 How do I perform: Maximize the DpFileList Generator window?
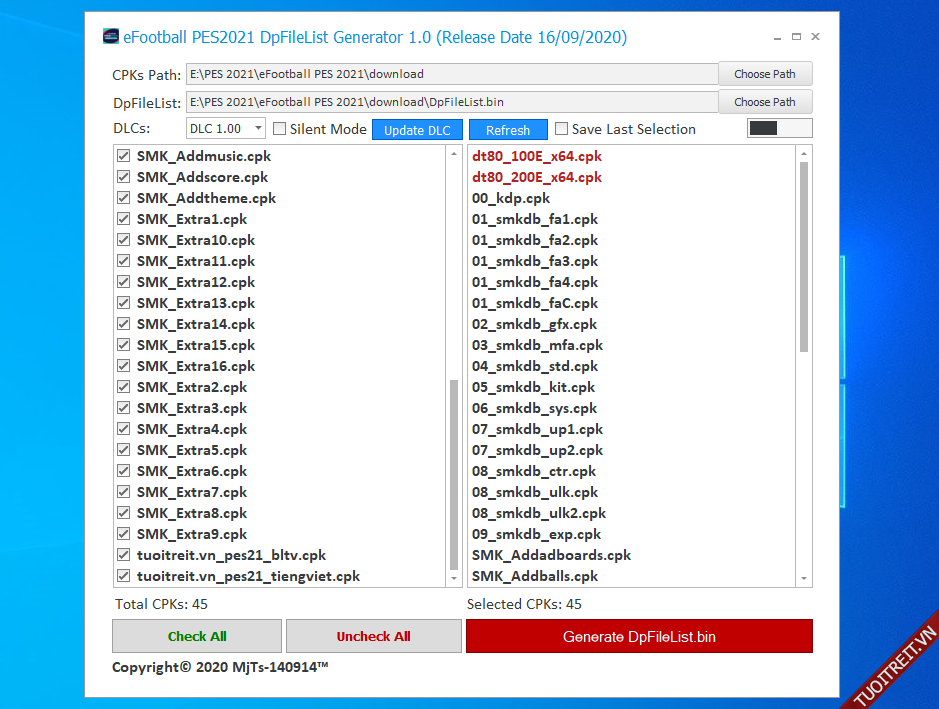pos(796,37)
